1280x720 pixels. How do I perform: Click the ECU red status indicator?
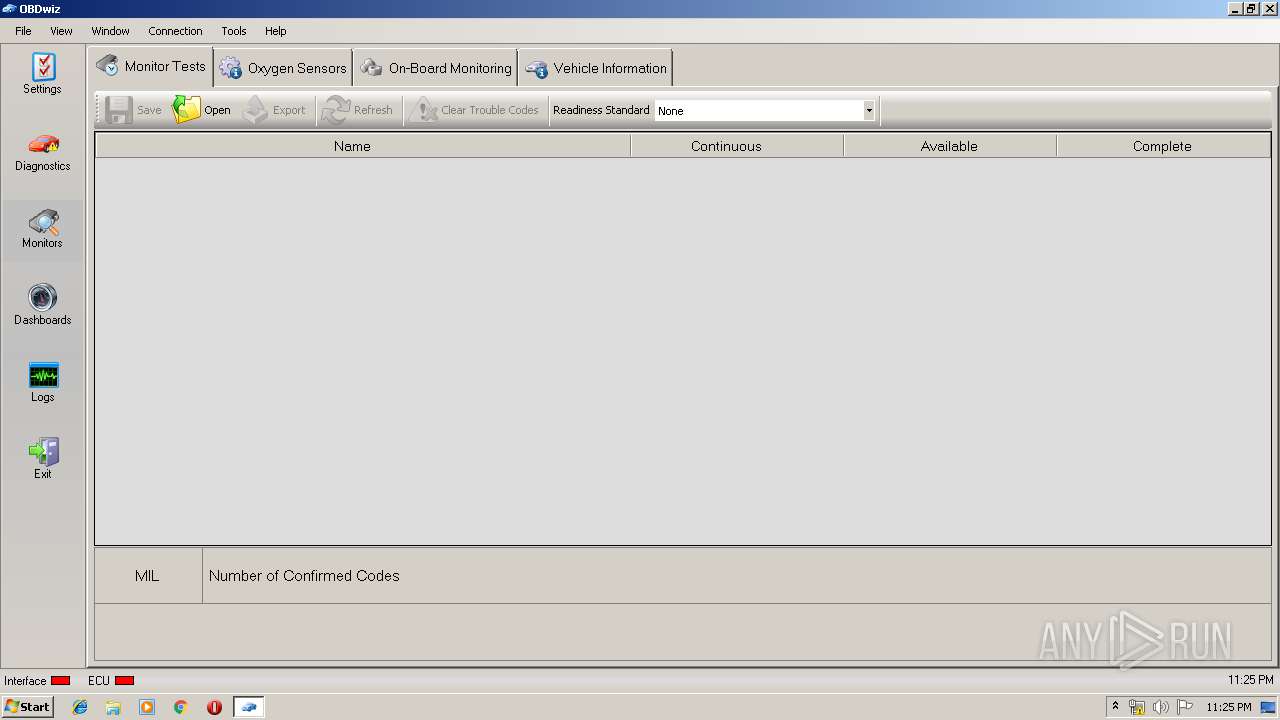pyautogui.click(x=124, y=681)
